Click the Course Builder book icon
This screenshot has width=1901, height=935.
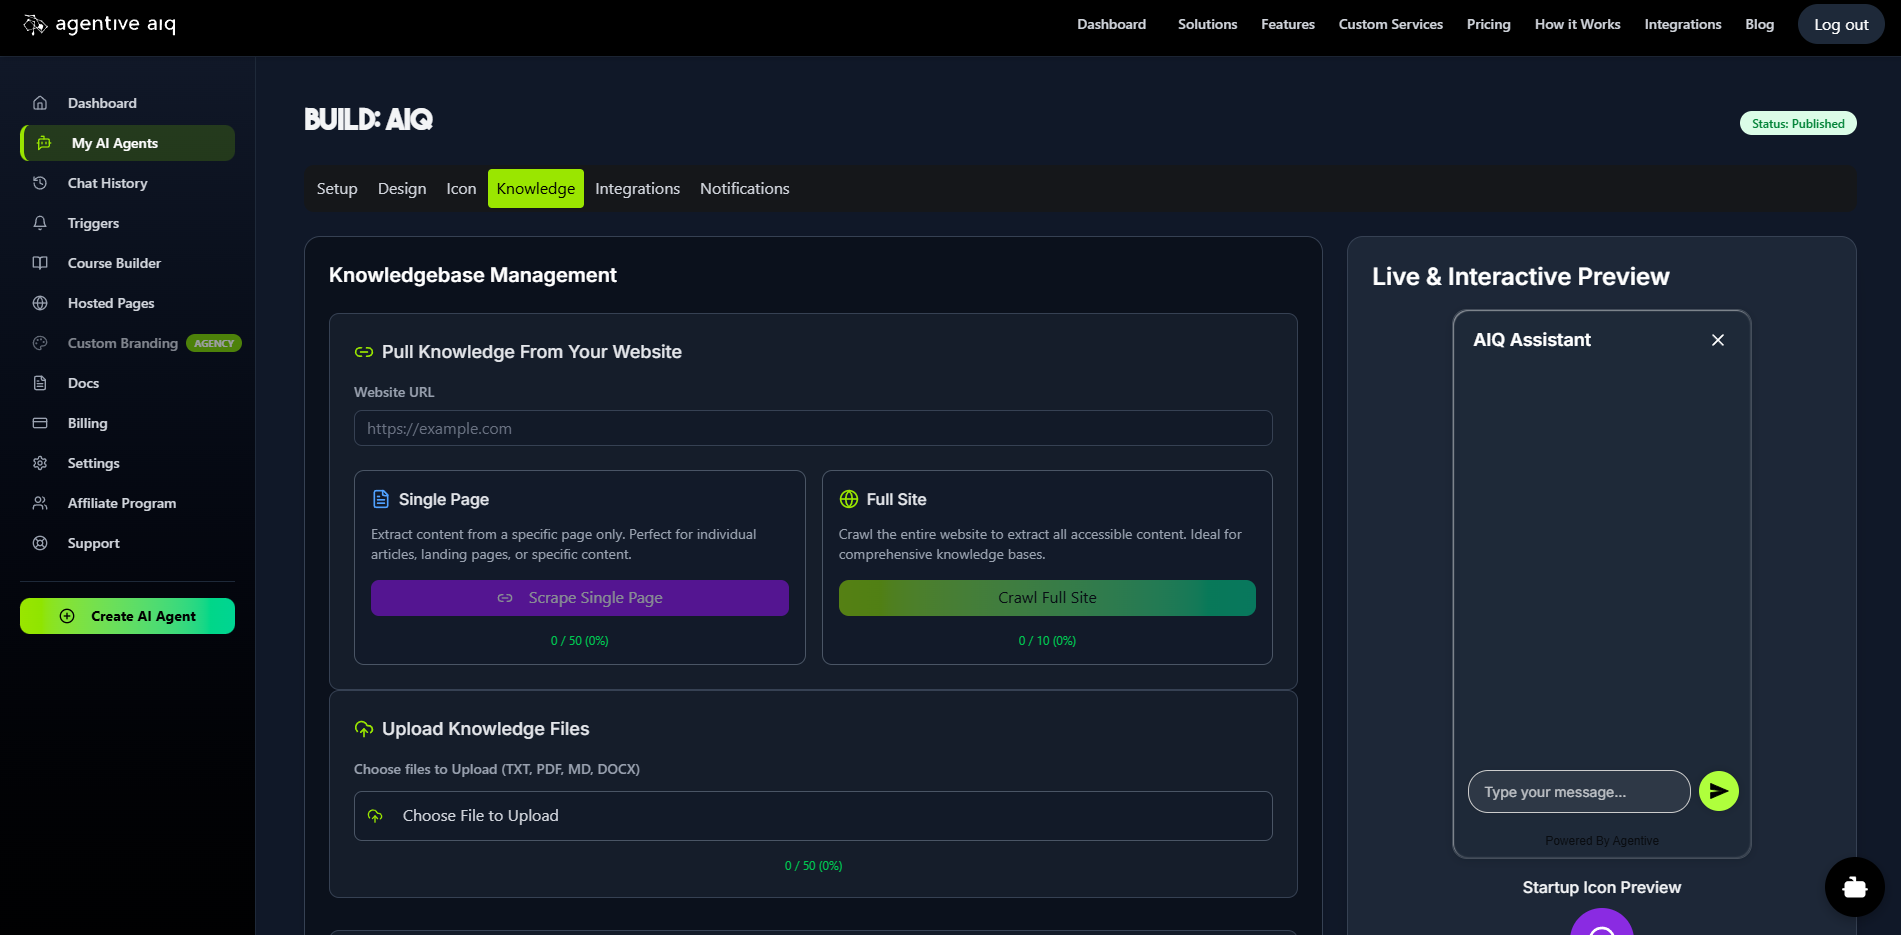[x=40, y=263]
